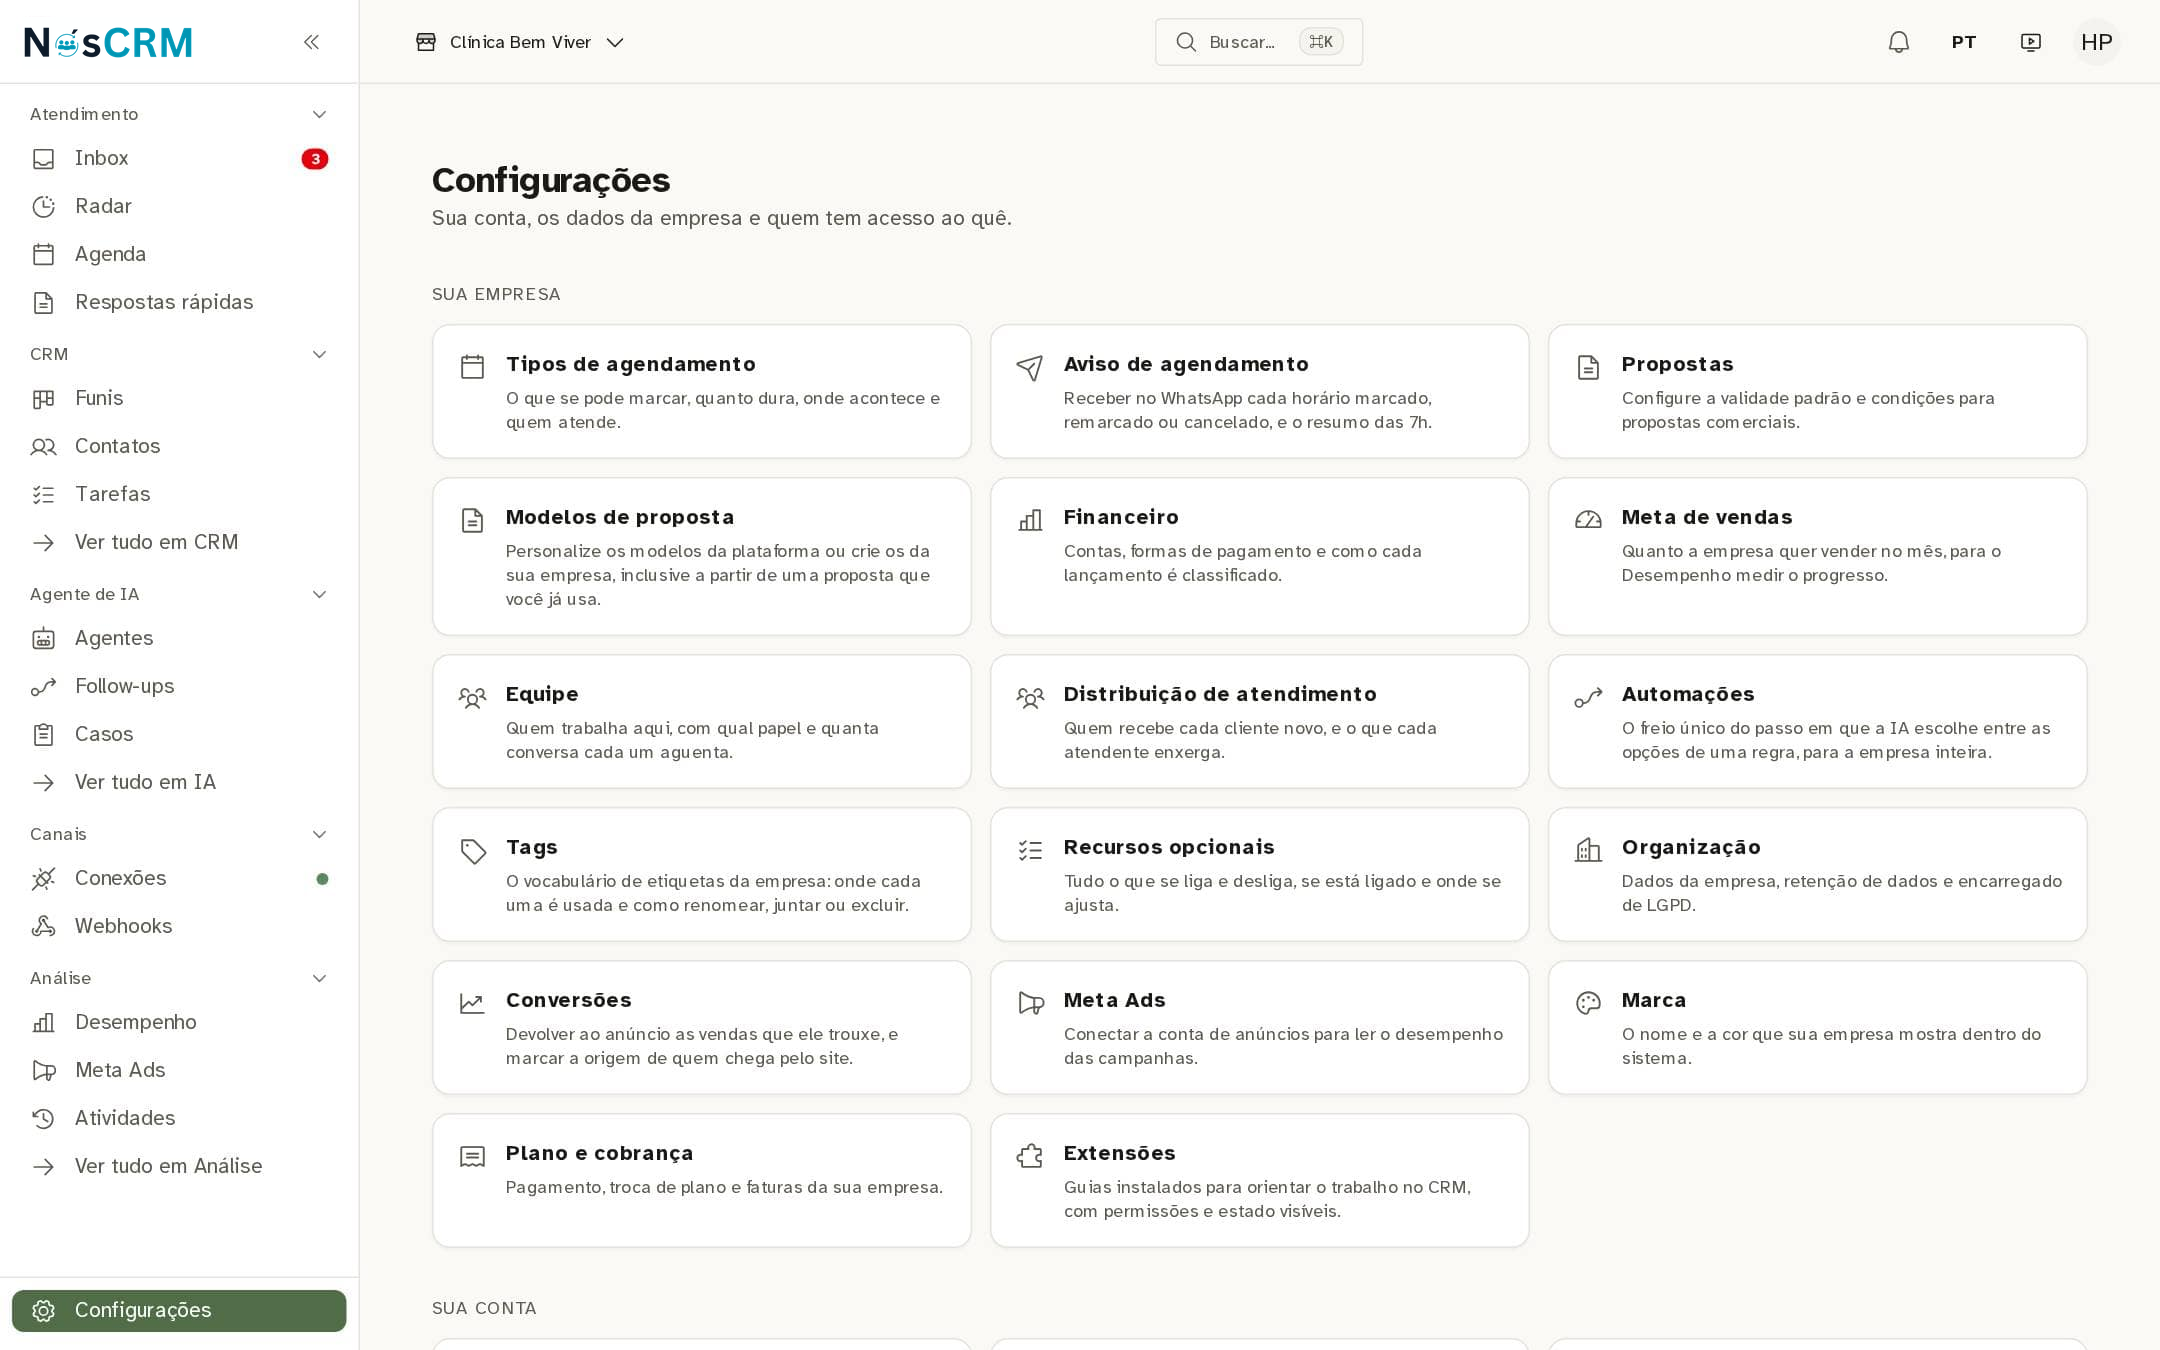Collapse the sidebar with double-chevron icon
The width and height of the screenshot is (2160, 1350).
311,42
